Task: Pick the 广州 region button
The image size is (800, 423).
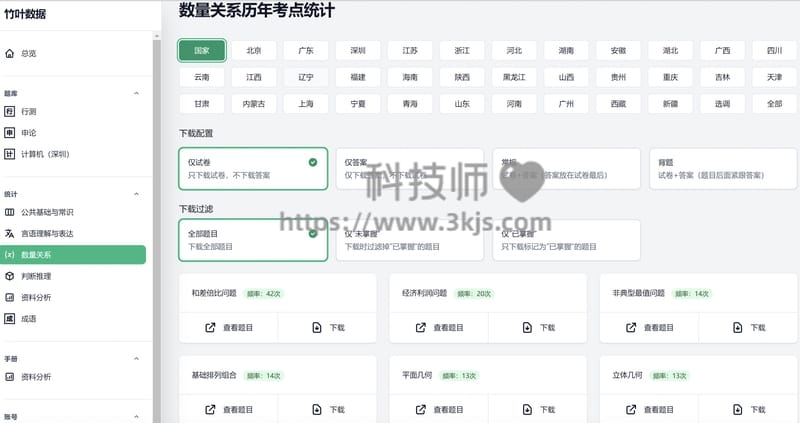Action: click(x=566, y=104)
